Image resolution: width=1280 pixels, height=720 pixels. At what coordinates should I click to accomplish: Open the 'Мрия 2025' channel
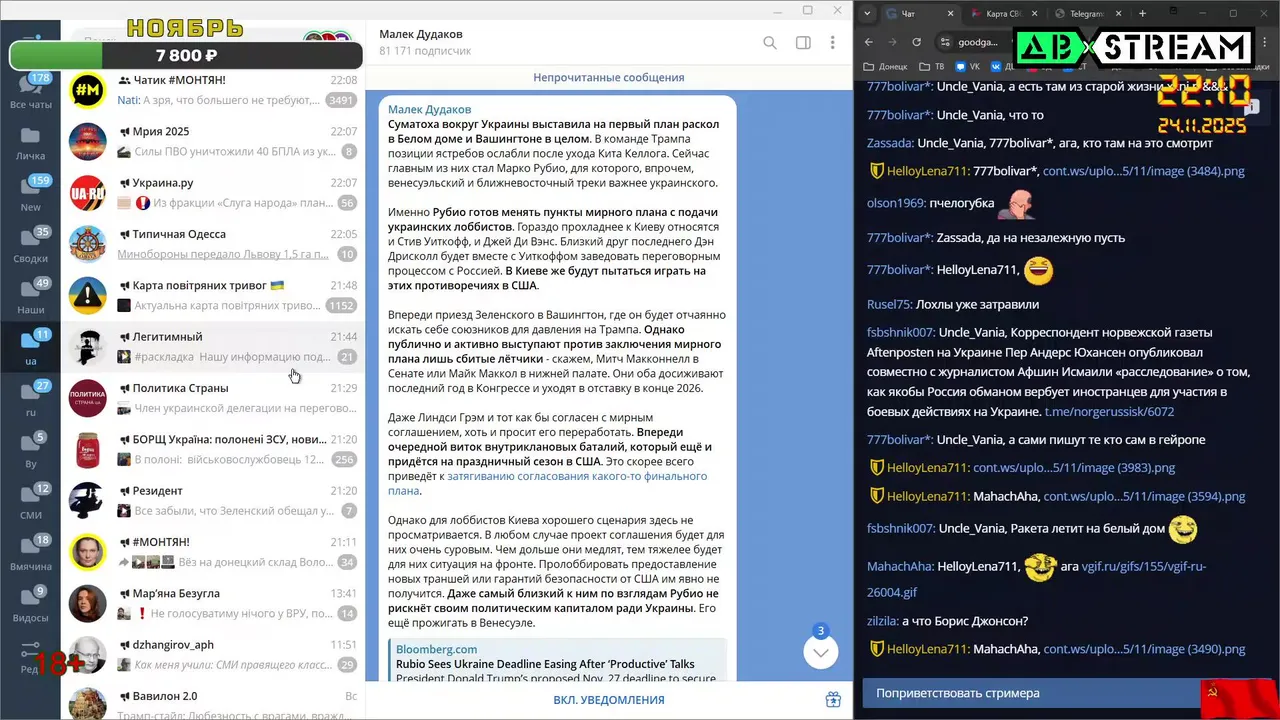click(x=213, y=141)
